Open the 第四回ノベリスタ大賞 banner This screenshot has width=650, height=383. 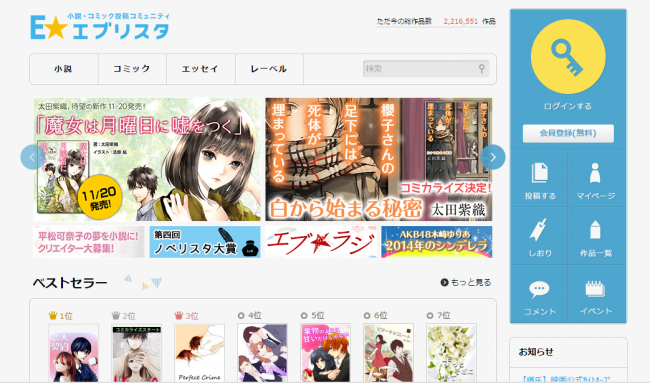205,242
